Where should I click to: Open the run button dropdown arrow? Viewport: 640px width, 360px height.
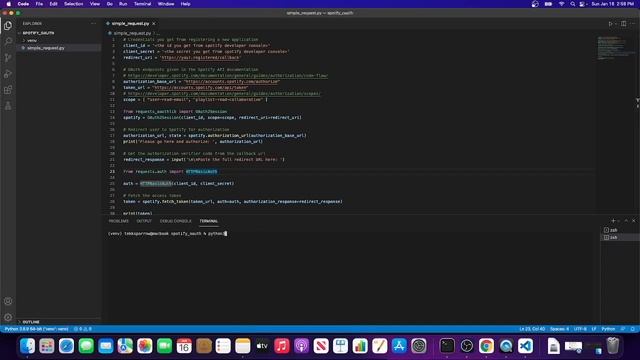point(616,24)
